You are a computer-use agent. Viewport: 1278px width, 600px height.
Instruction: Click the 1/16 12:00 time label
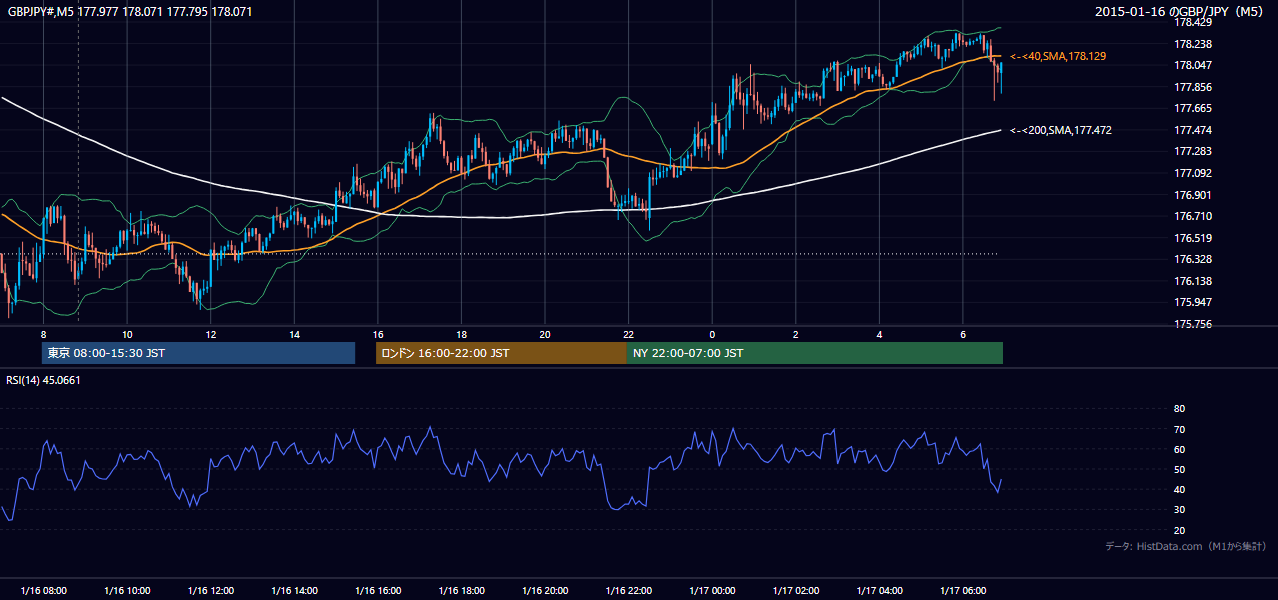coord(210,590)
